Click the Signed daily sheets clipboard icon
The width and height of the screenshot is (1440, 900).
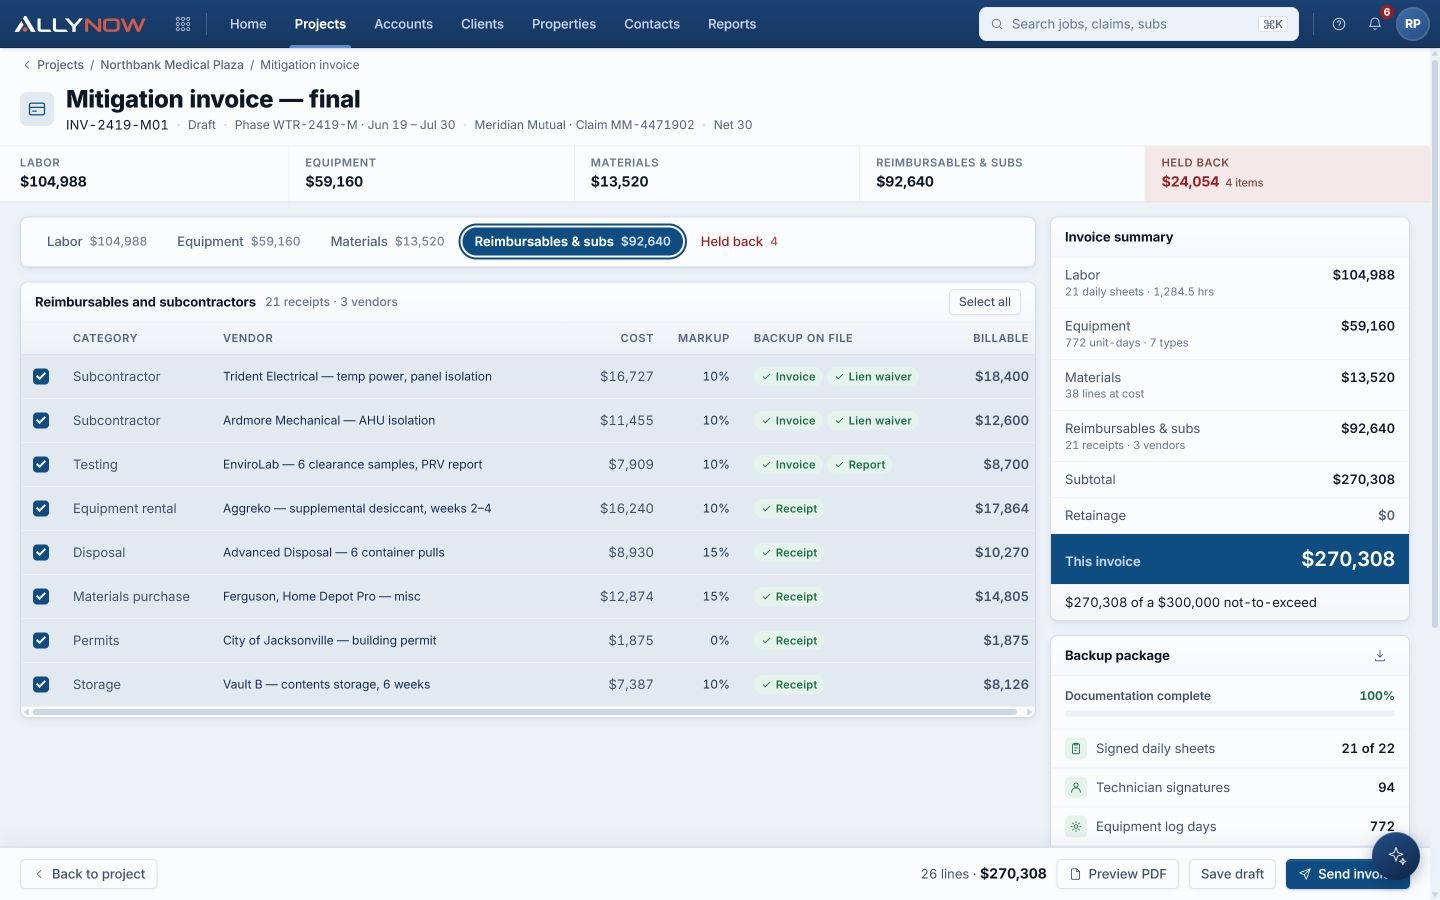[1076, 748]
